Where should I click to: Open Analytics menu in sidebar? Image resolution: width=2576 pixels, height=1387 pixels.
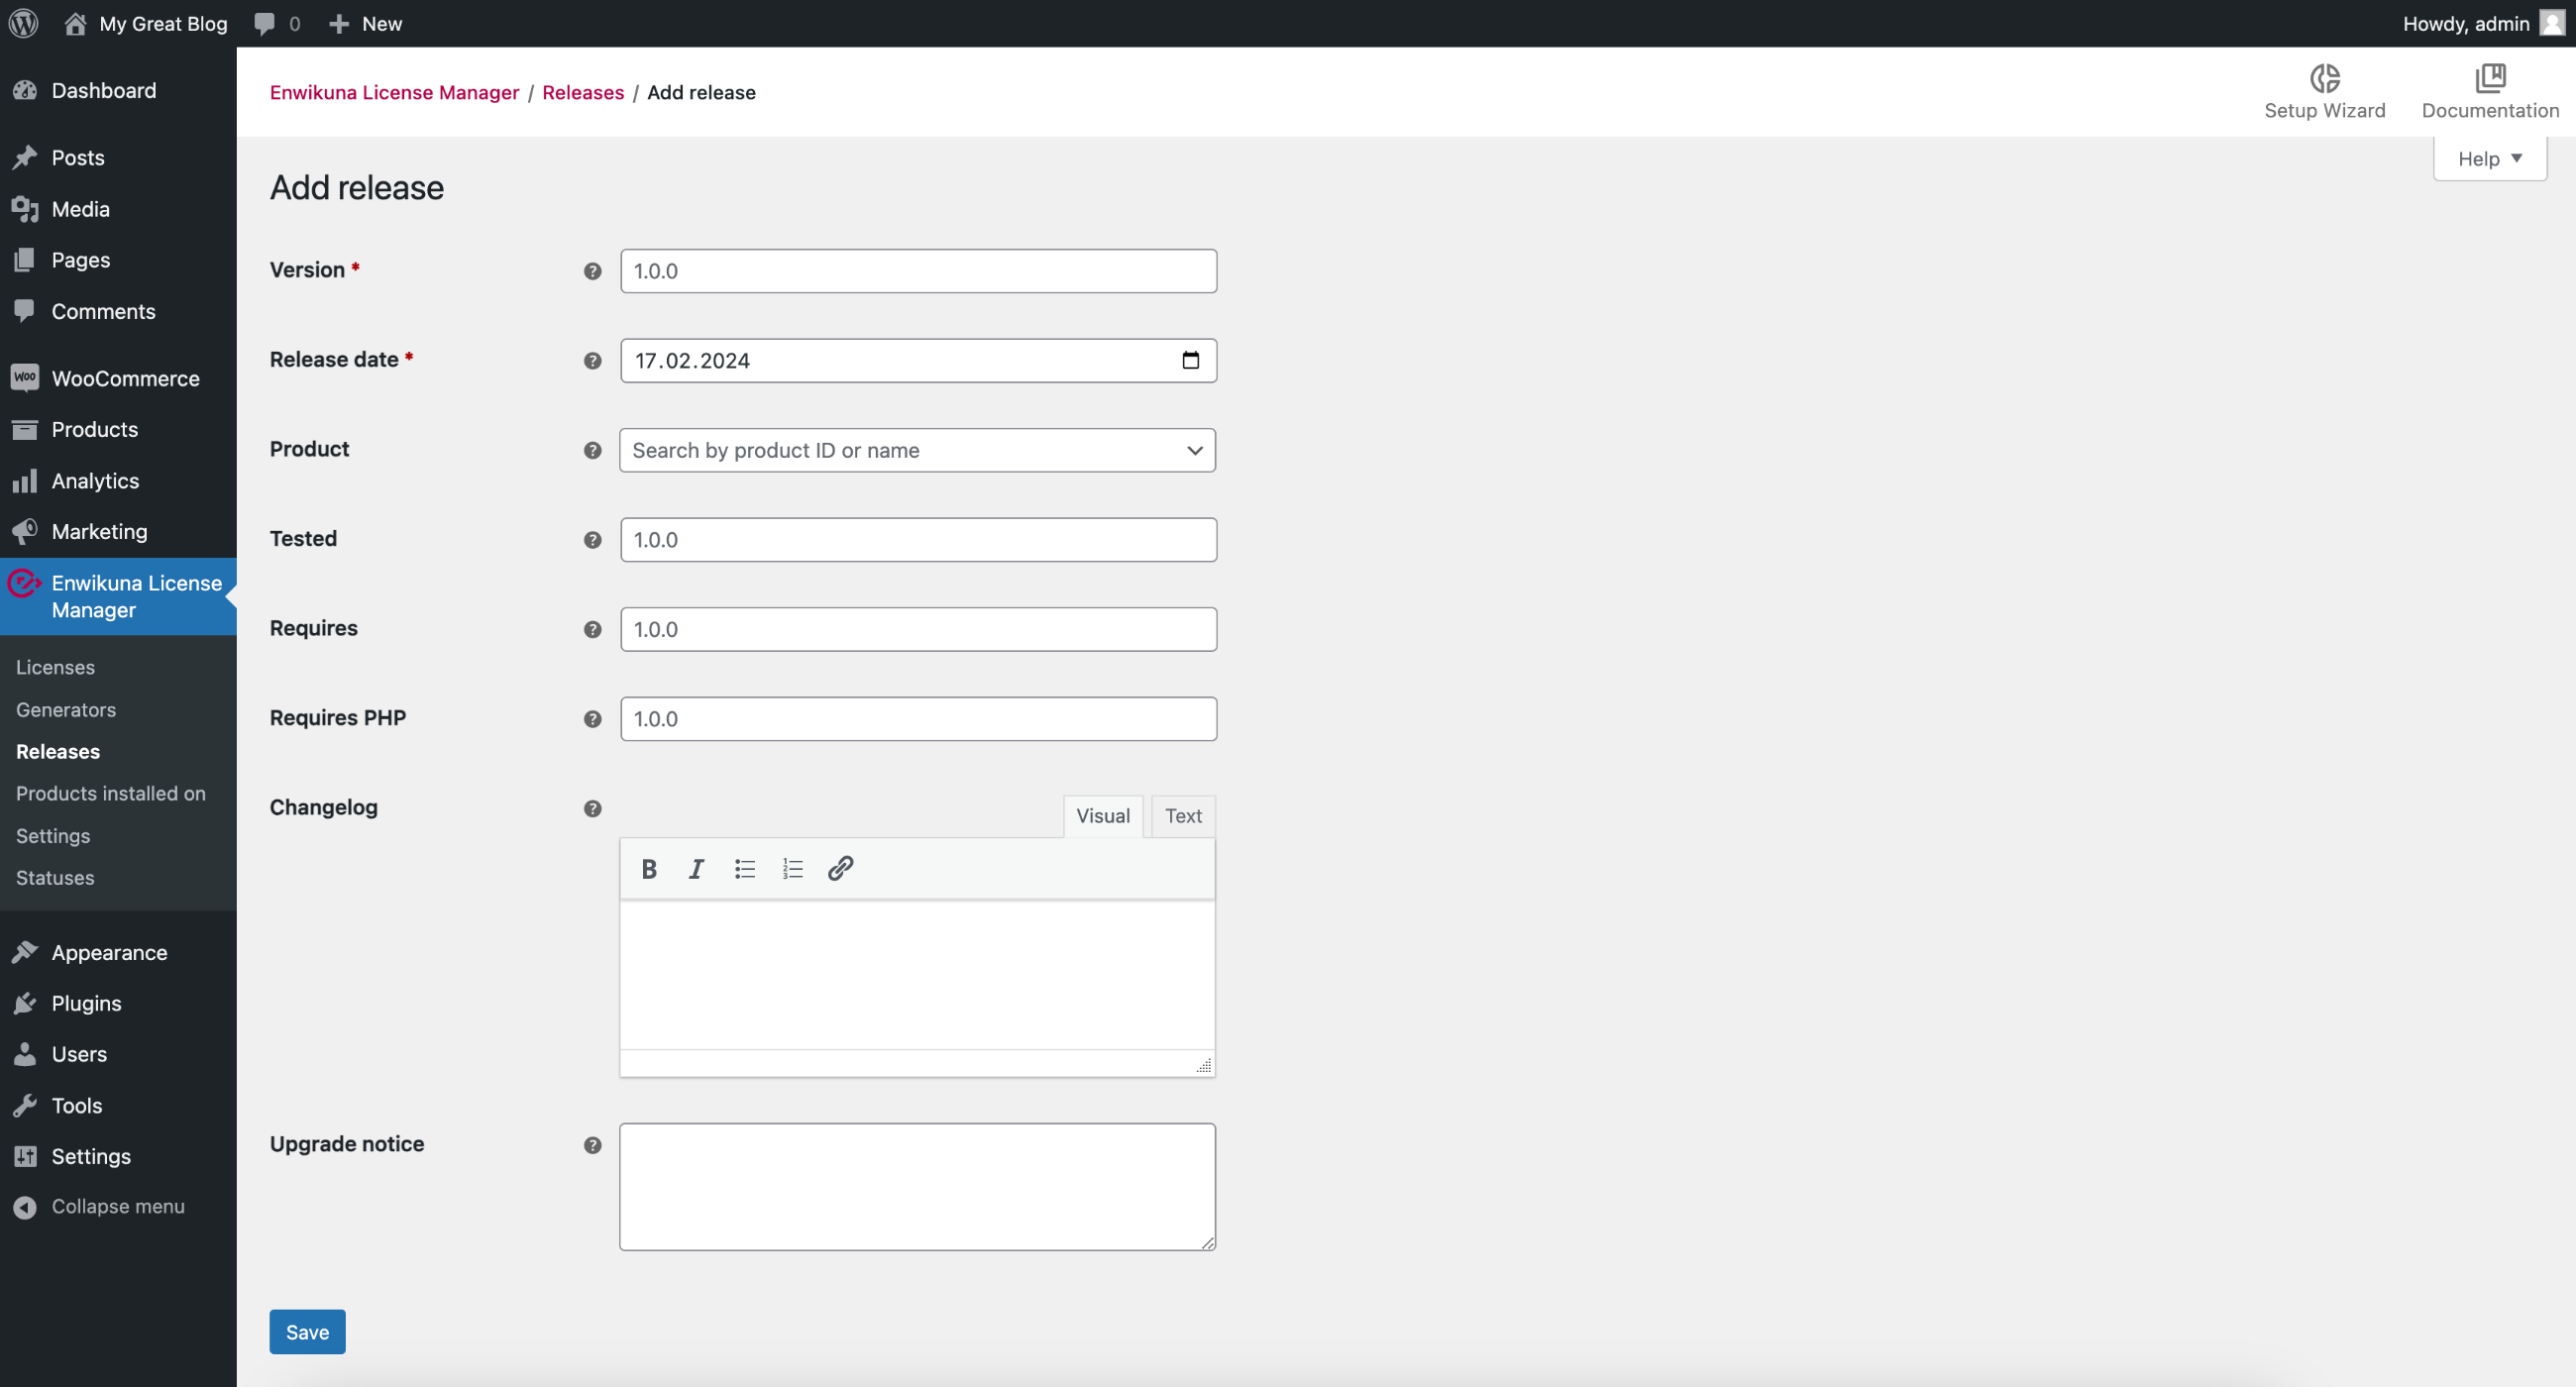pos(118,481)
